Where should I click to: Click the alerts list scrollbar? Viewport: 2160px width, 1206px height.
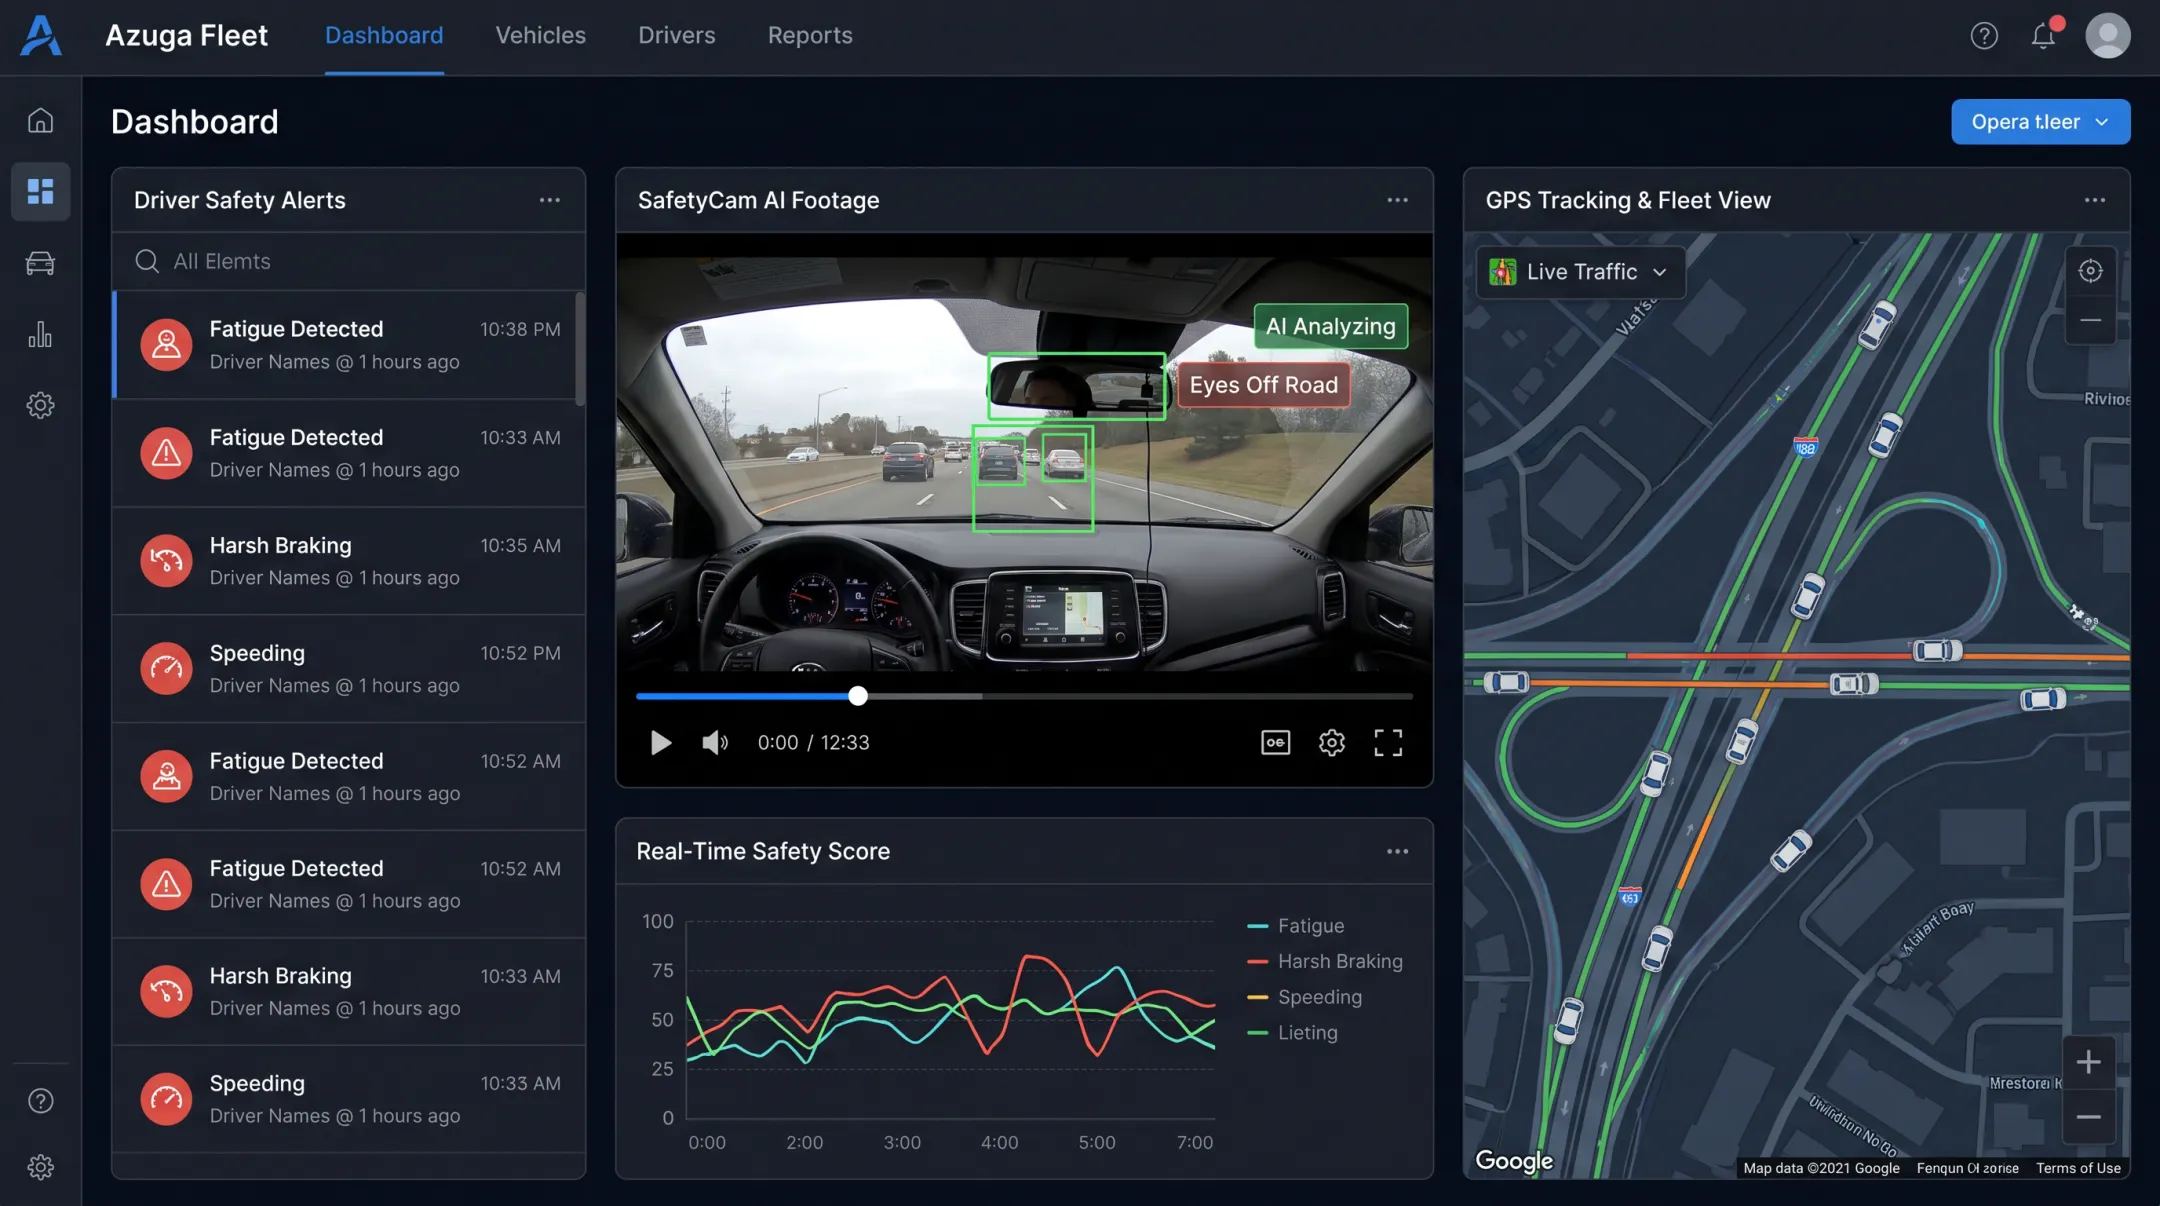(581, 348)
